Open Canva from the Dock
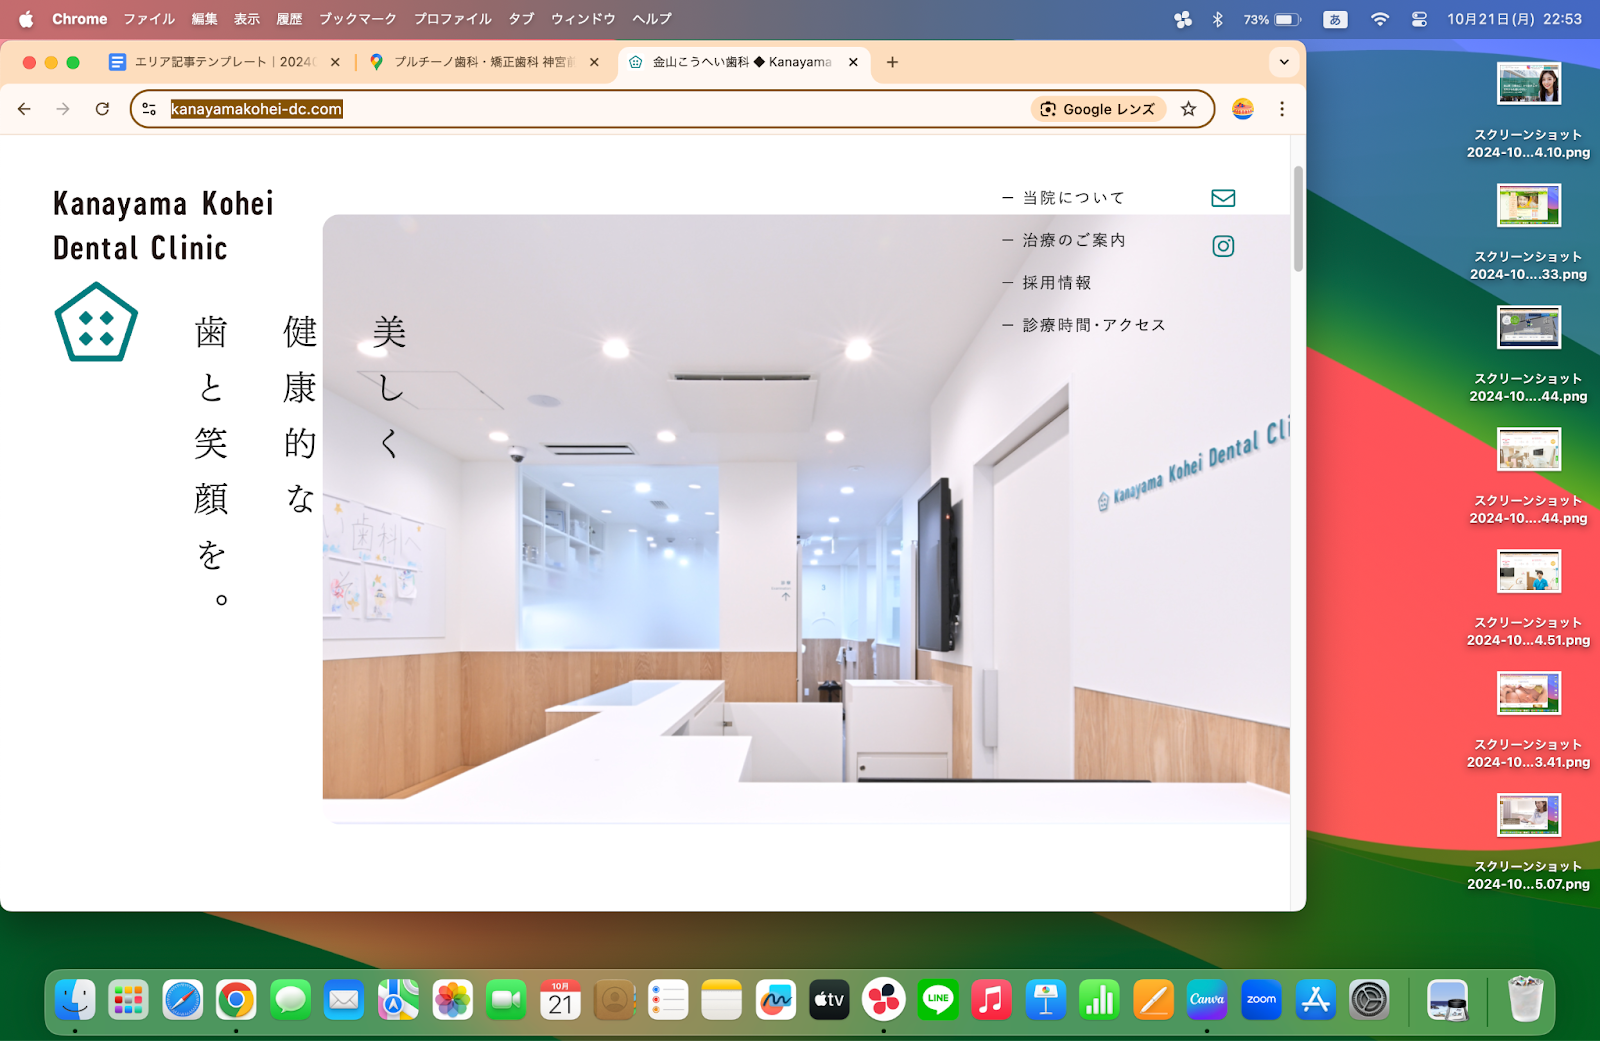Viewport: 1600px width, 1041px height. [1207, 999]
